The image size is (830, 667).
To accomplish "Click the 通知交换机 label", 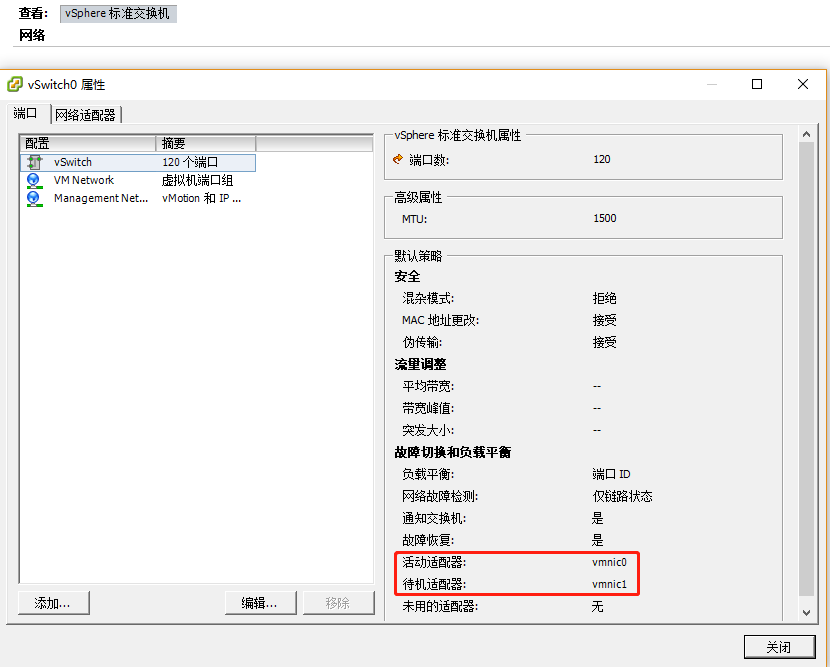I will tap(434, 518).
